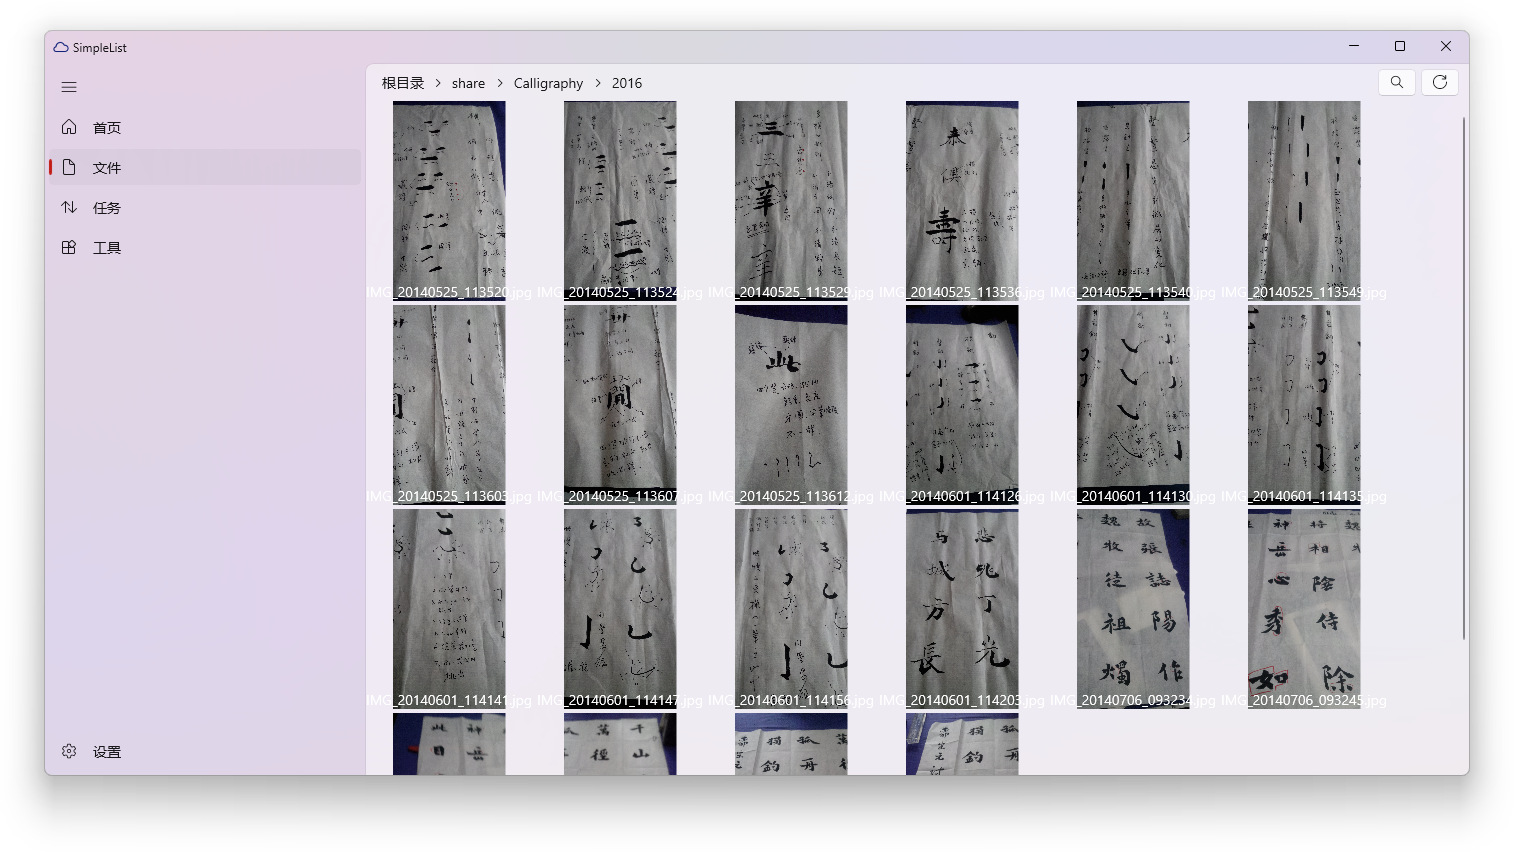Go to 根目录 in the breadcrumb
This screenshot has width=1514, height=852.
[x=403, y=83]
